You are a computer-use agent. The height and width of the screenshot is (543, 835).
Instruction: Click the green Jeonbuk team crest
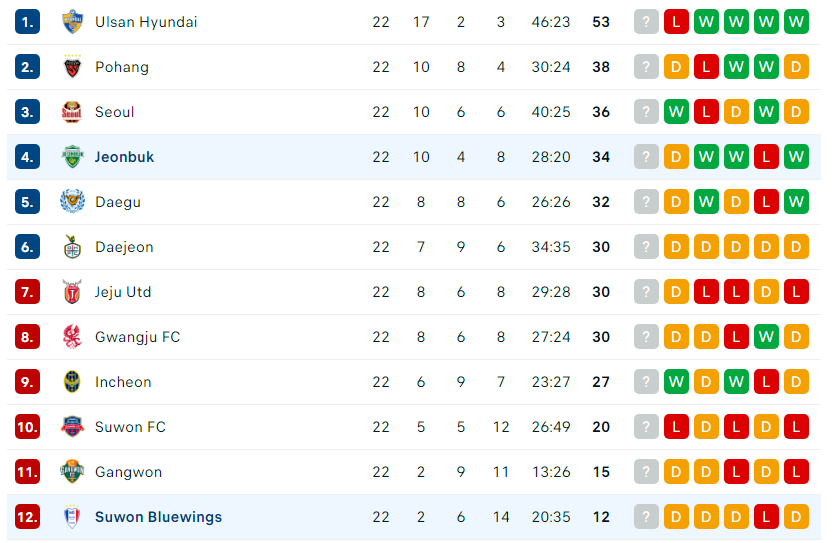[72, 157]
